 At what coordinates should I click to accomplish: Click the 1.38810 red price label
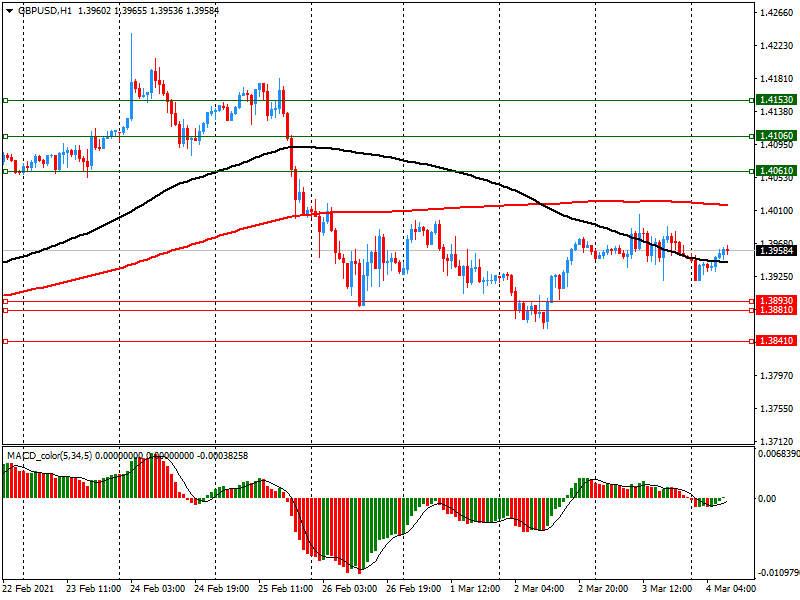776,311
